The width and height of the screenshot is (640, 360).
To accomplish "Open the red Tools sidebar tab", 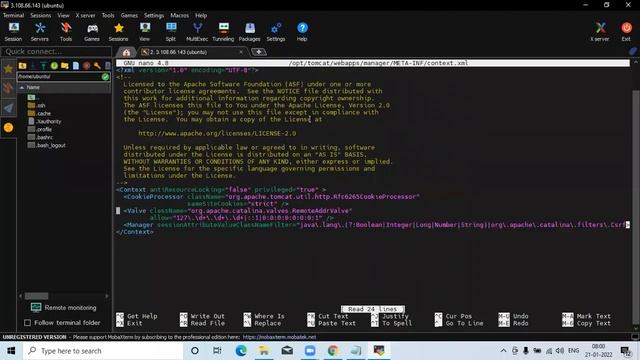I will pyautogui.click(x=8, y=88).
